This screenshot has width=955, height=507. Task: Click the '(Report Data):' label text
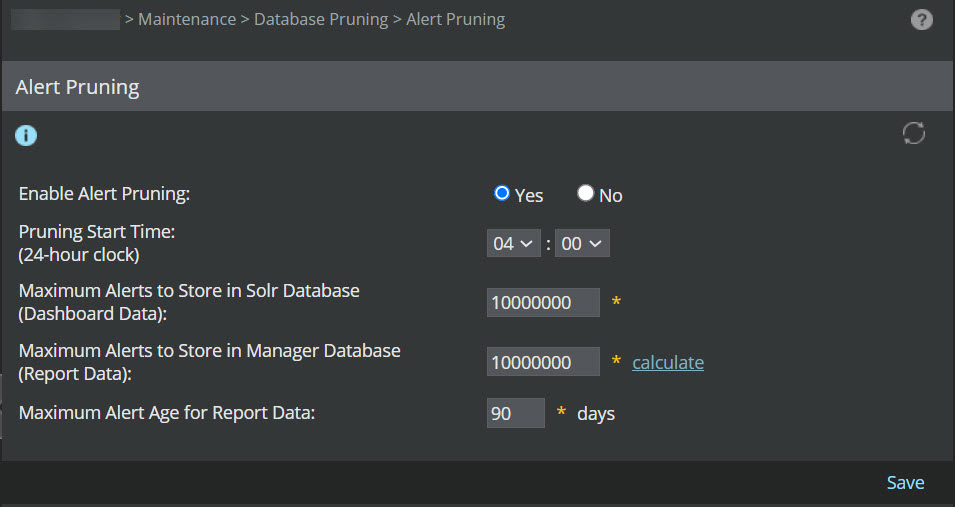75,374
